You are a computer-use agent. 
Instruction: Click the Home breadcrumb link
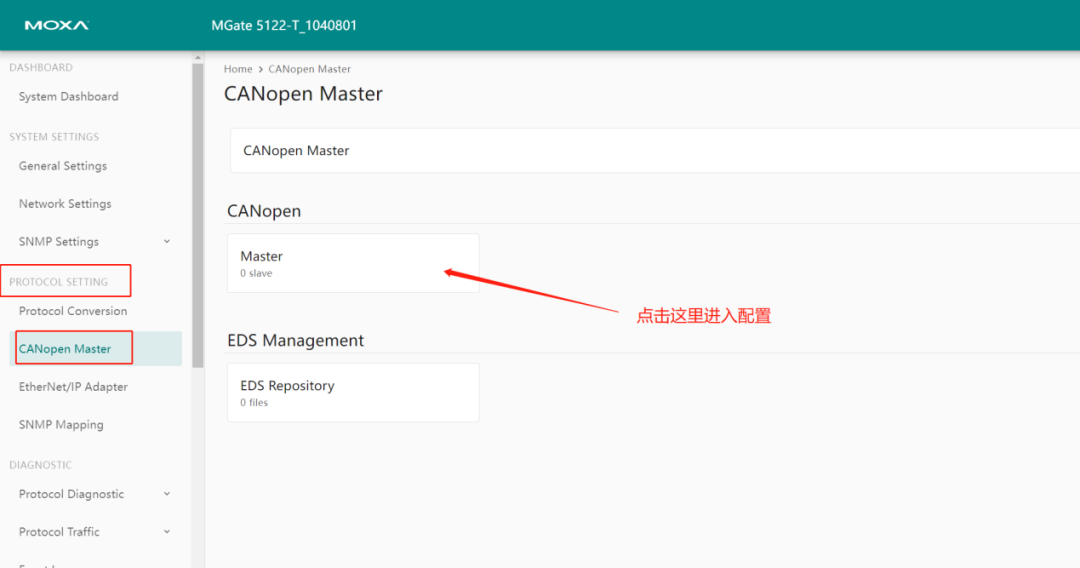238,69
